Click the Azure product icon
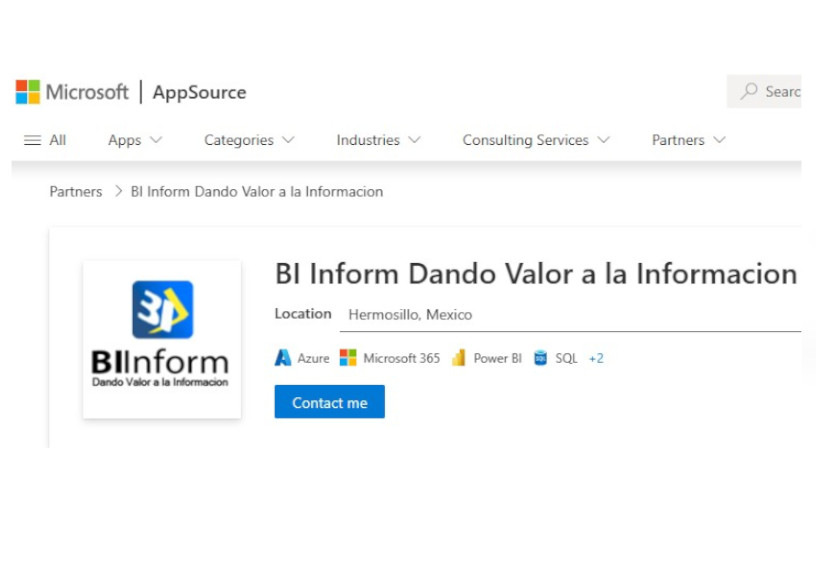 point(283,358)
